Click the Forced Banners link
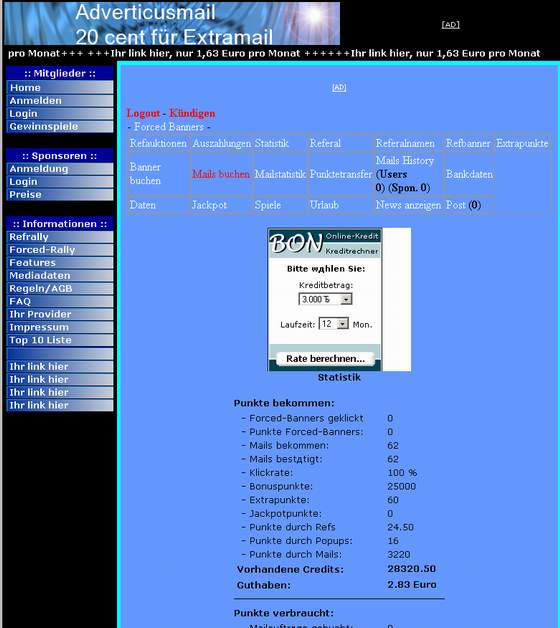Screen dimensions: 560x628 169,127
